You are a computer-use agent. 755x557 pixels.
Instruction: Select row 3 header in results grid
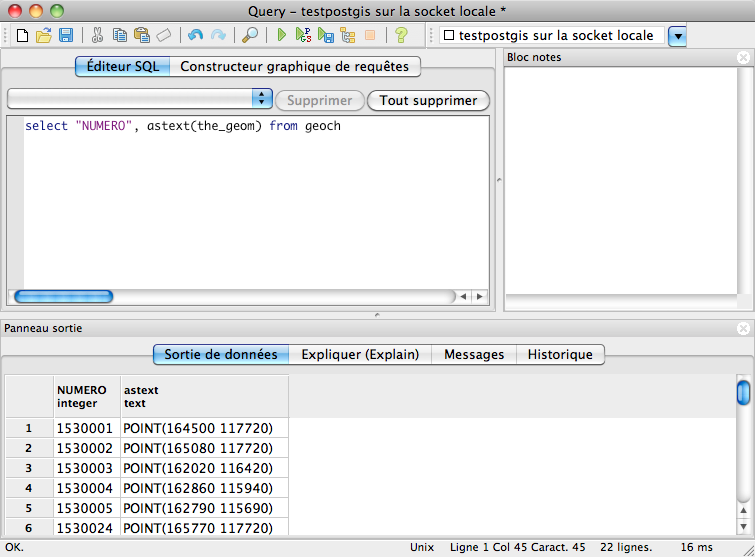pyautogui.click(x=29, y=468)
